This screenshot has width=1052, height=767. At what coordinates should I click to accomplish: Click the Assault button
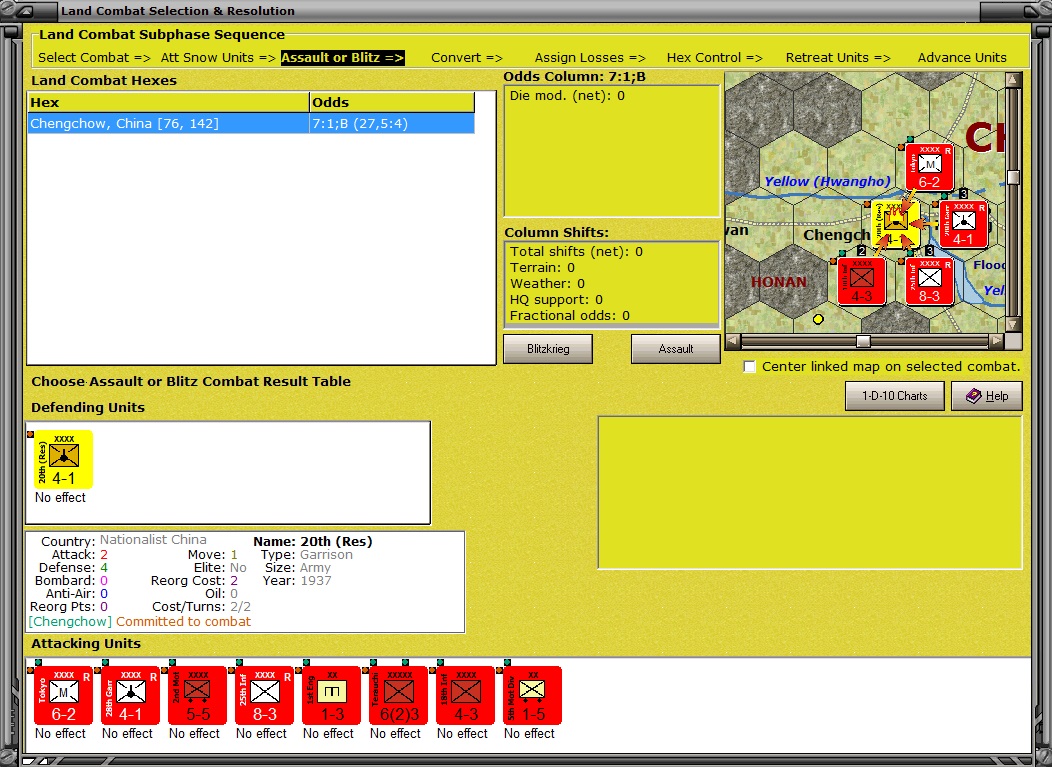click(676, 349)
